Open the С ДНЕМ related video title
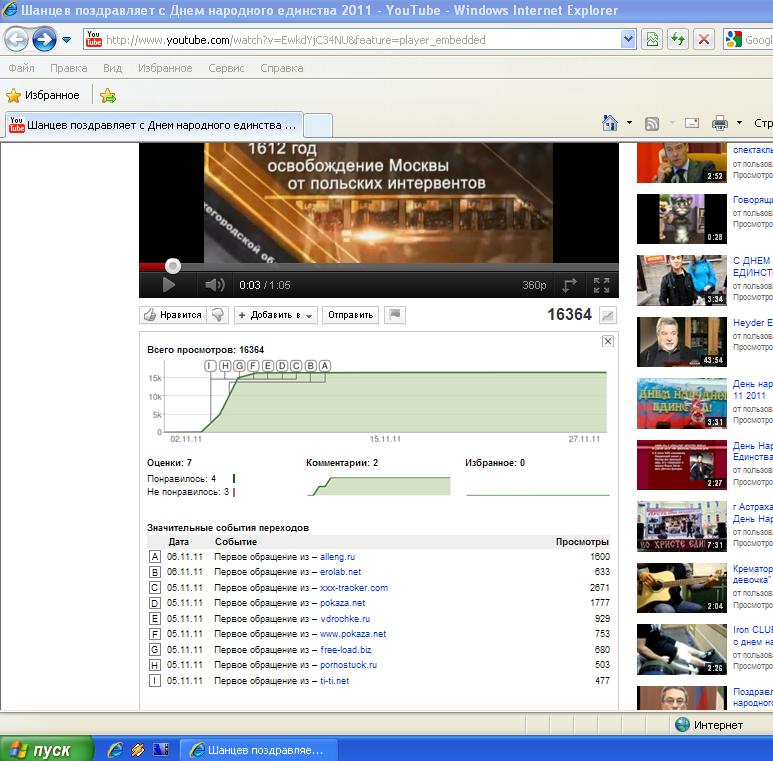This screenshot has width=773, height=761. (752, 267)
